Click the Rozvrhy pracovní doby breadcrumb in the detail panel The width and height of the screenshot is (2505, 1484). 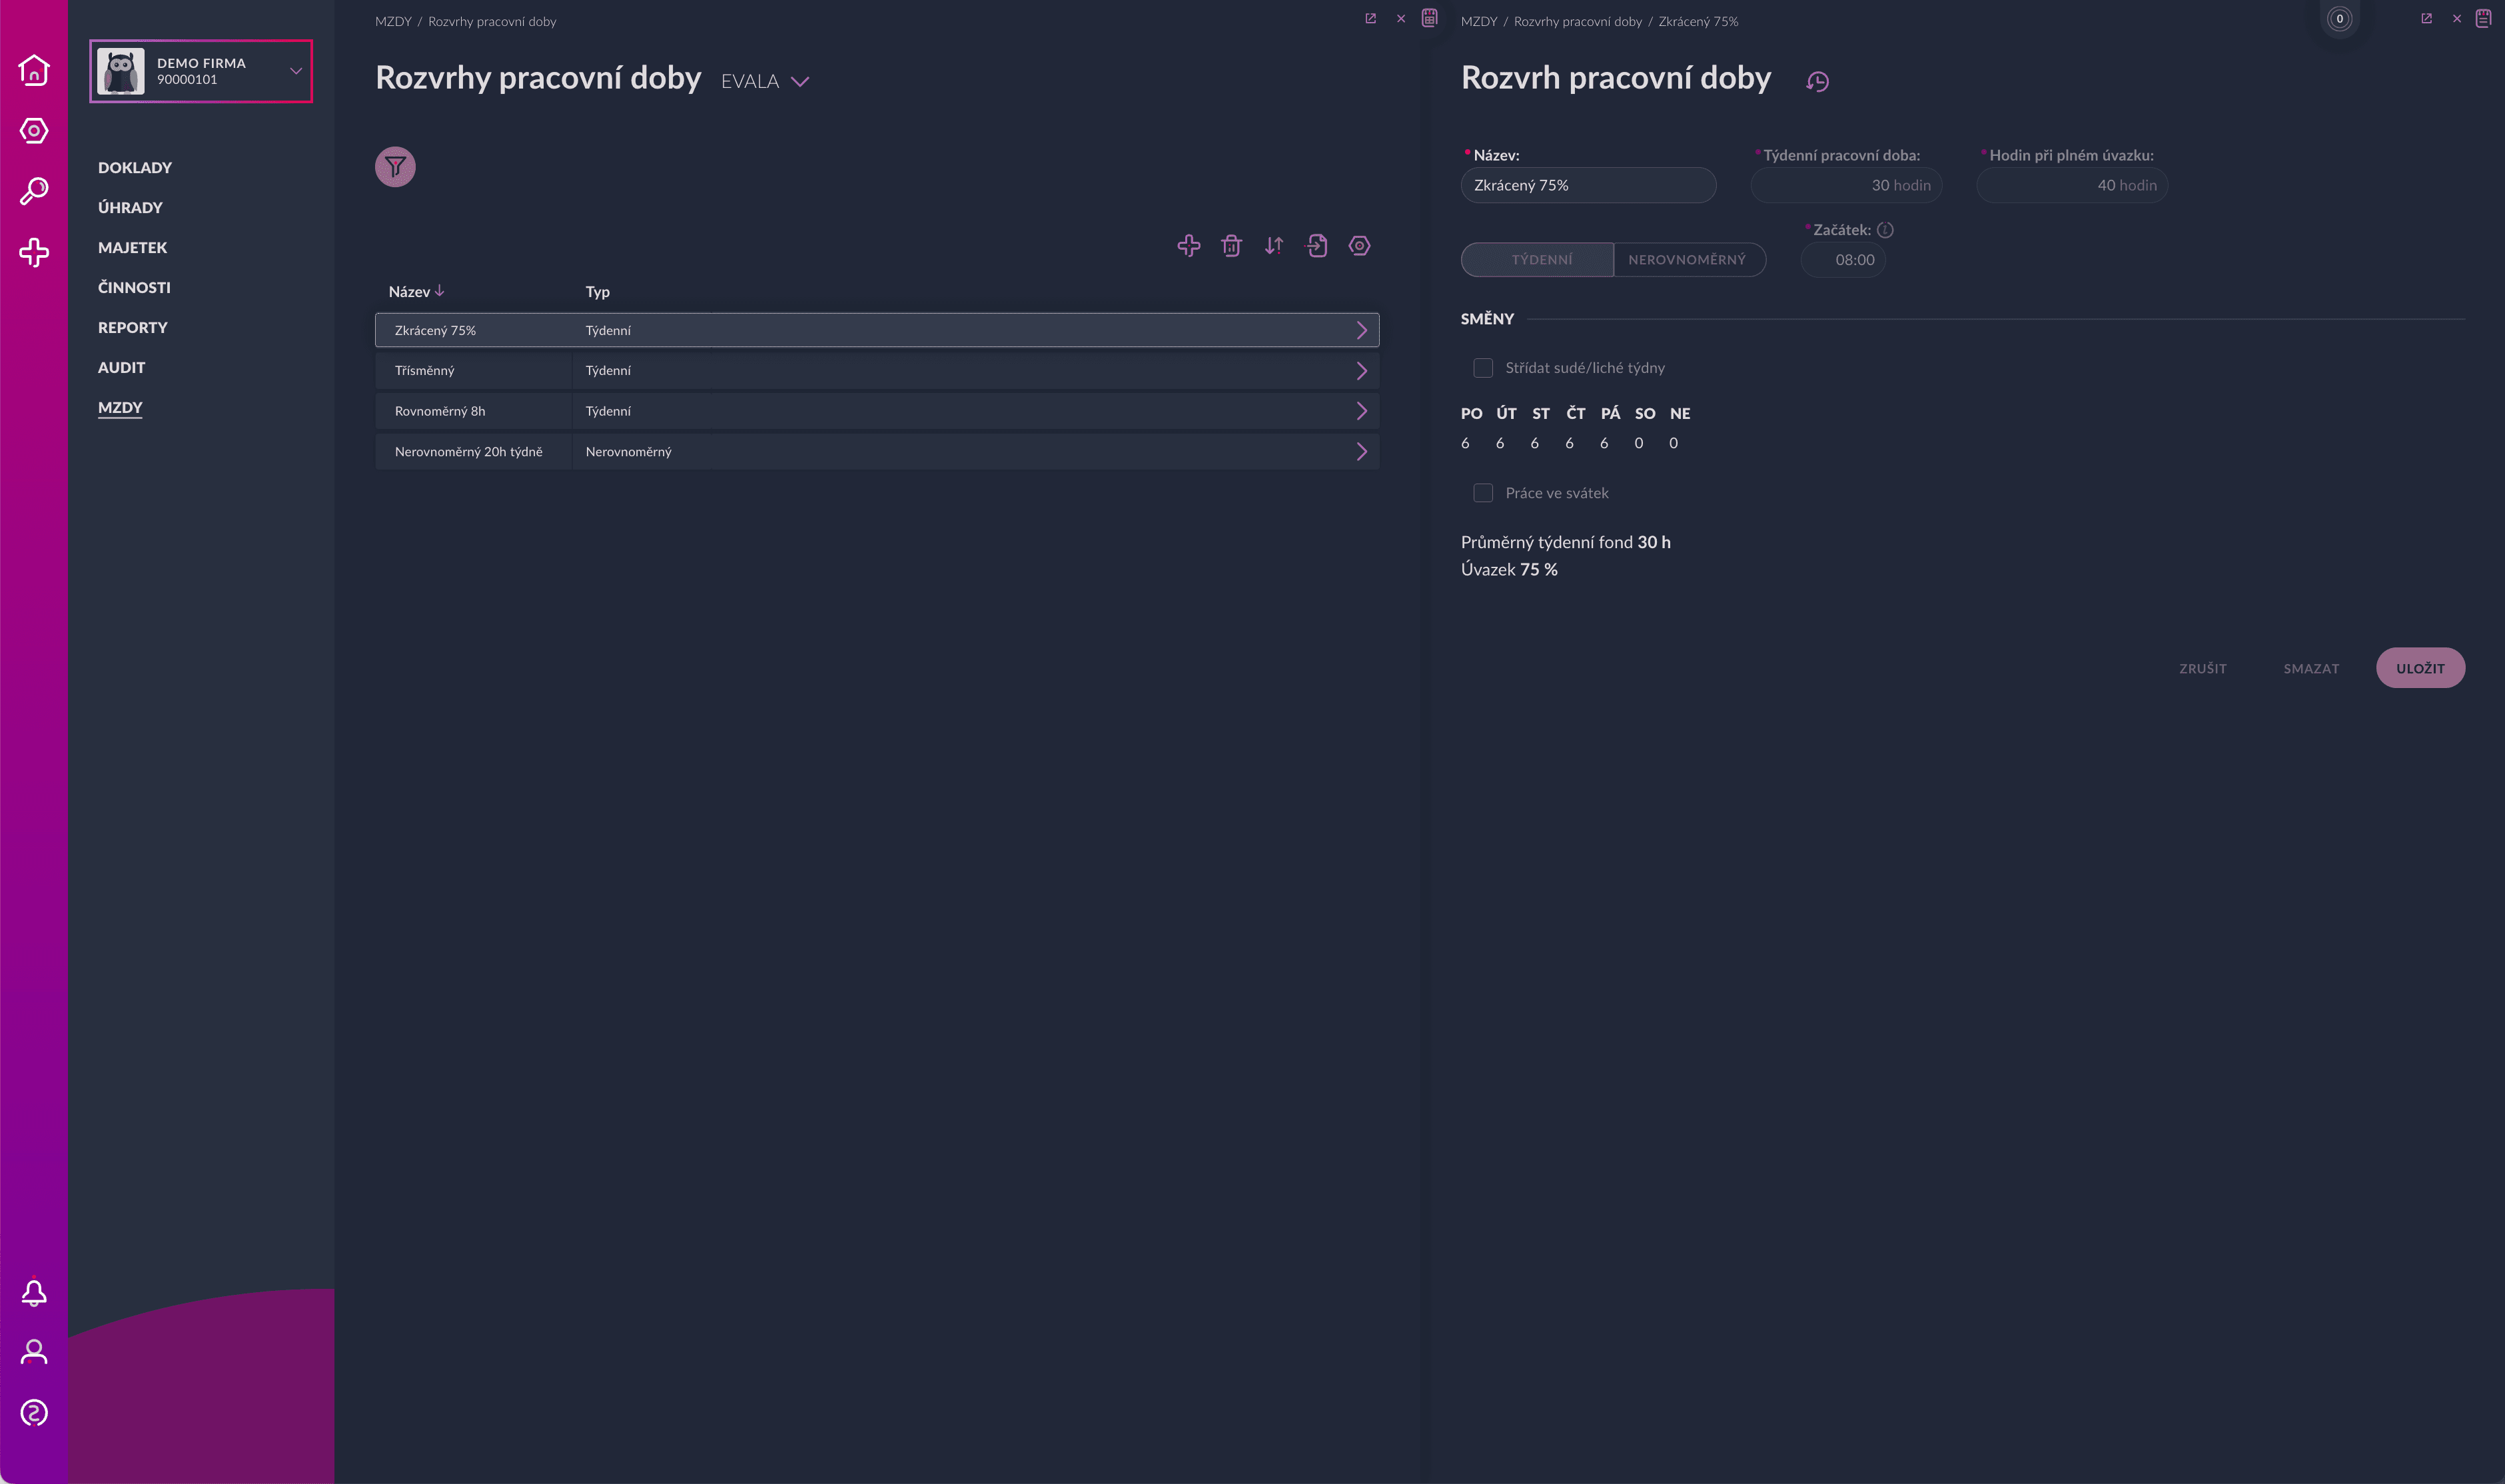(x=1577, y=21)
